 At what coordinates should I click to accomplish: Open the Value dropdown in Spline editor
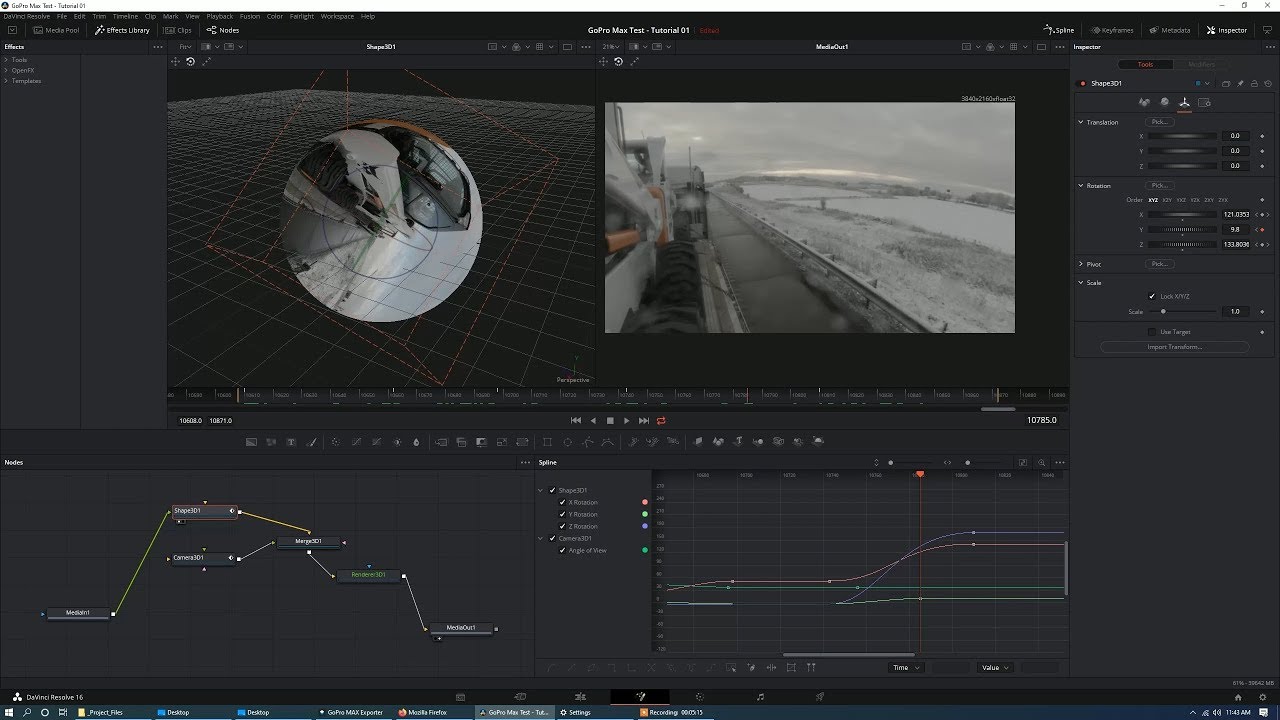(x=996, y=667)
